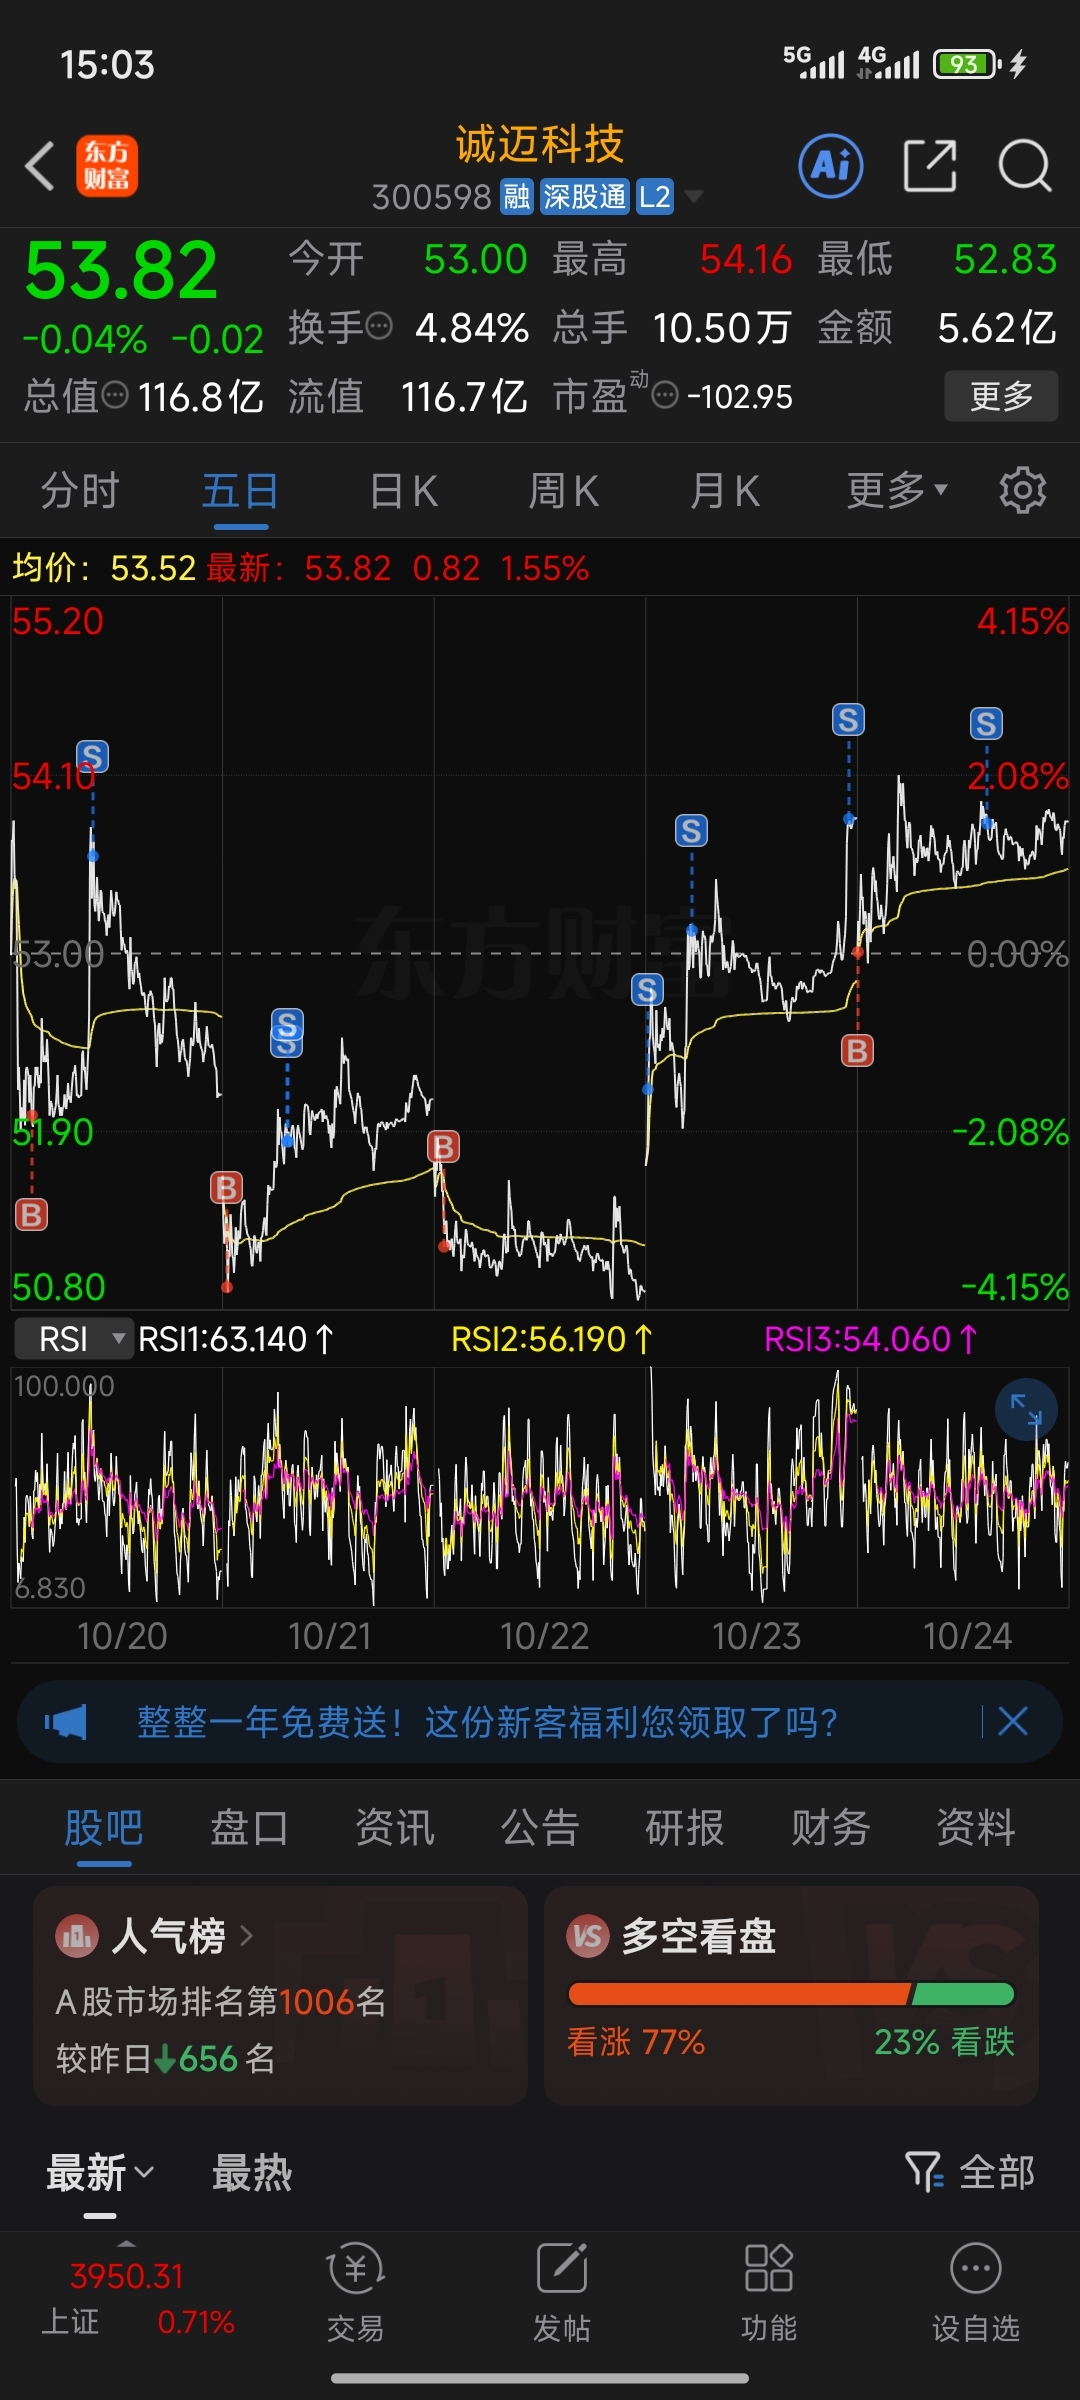Image resolution: width=1080 pixels, height=2400 pixels.
Task: Tap the L2 level badge
Action: [x=655, y=197]
